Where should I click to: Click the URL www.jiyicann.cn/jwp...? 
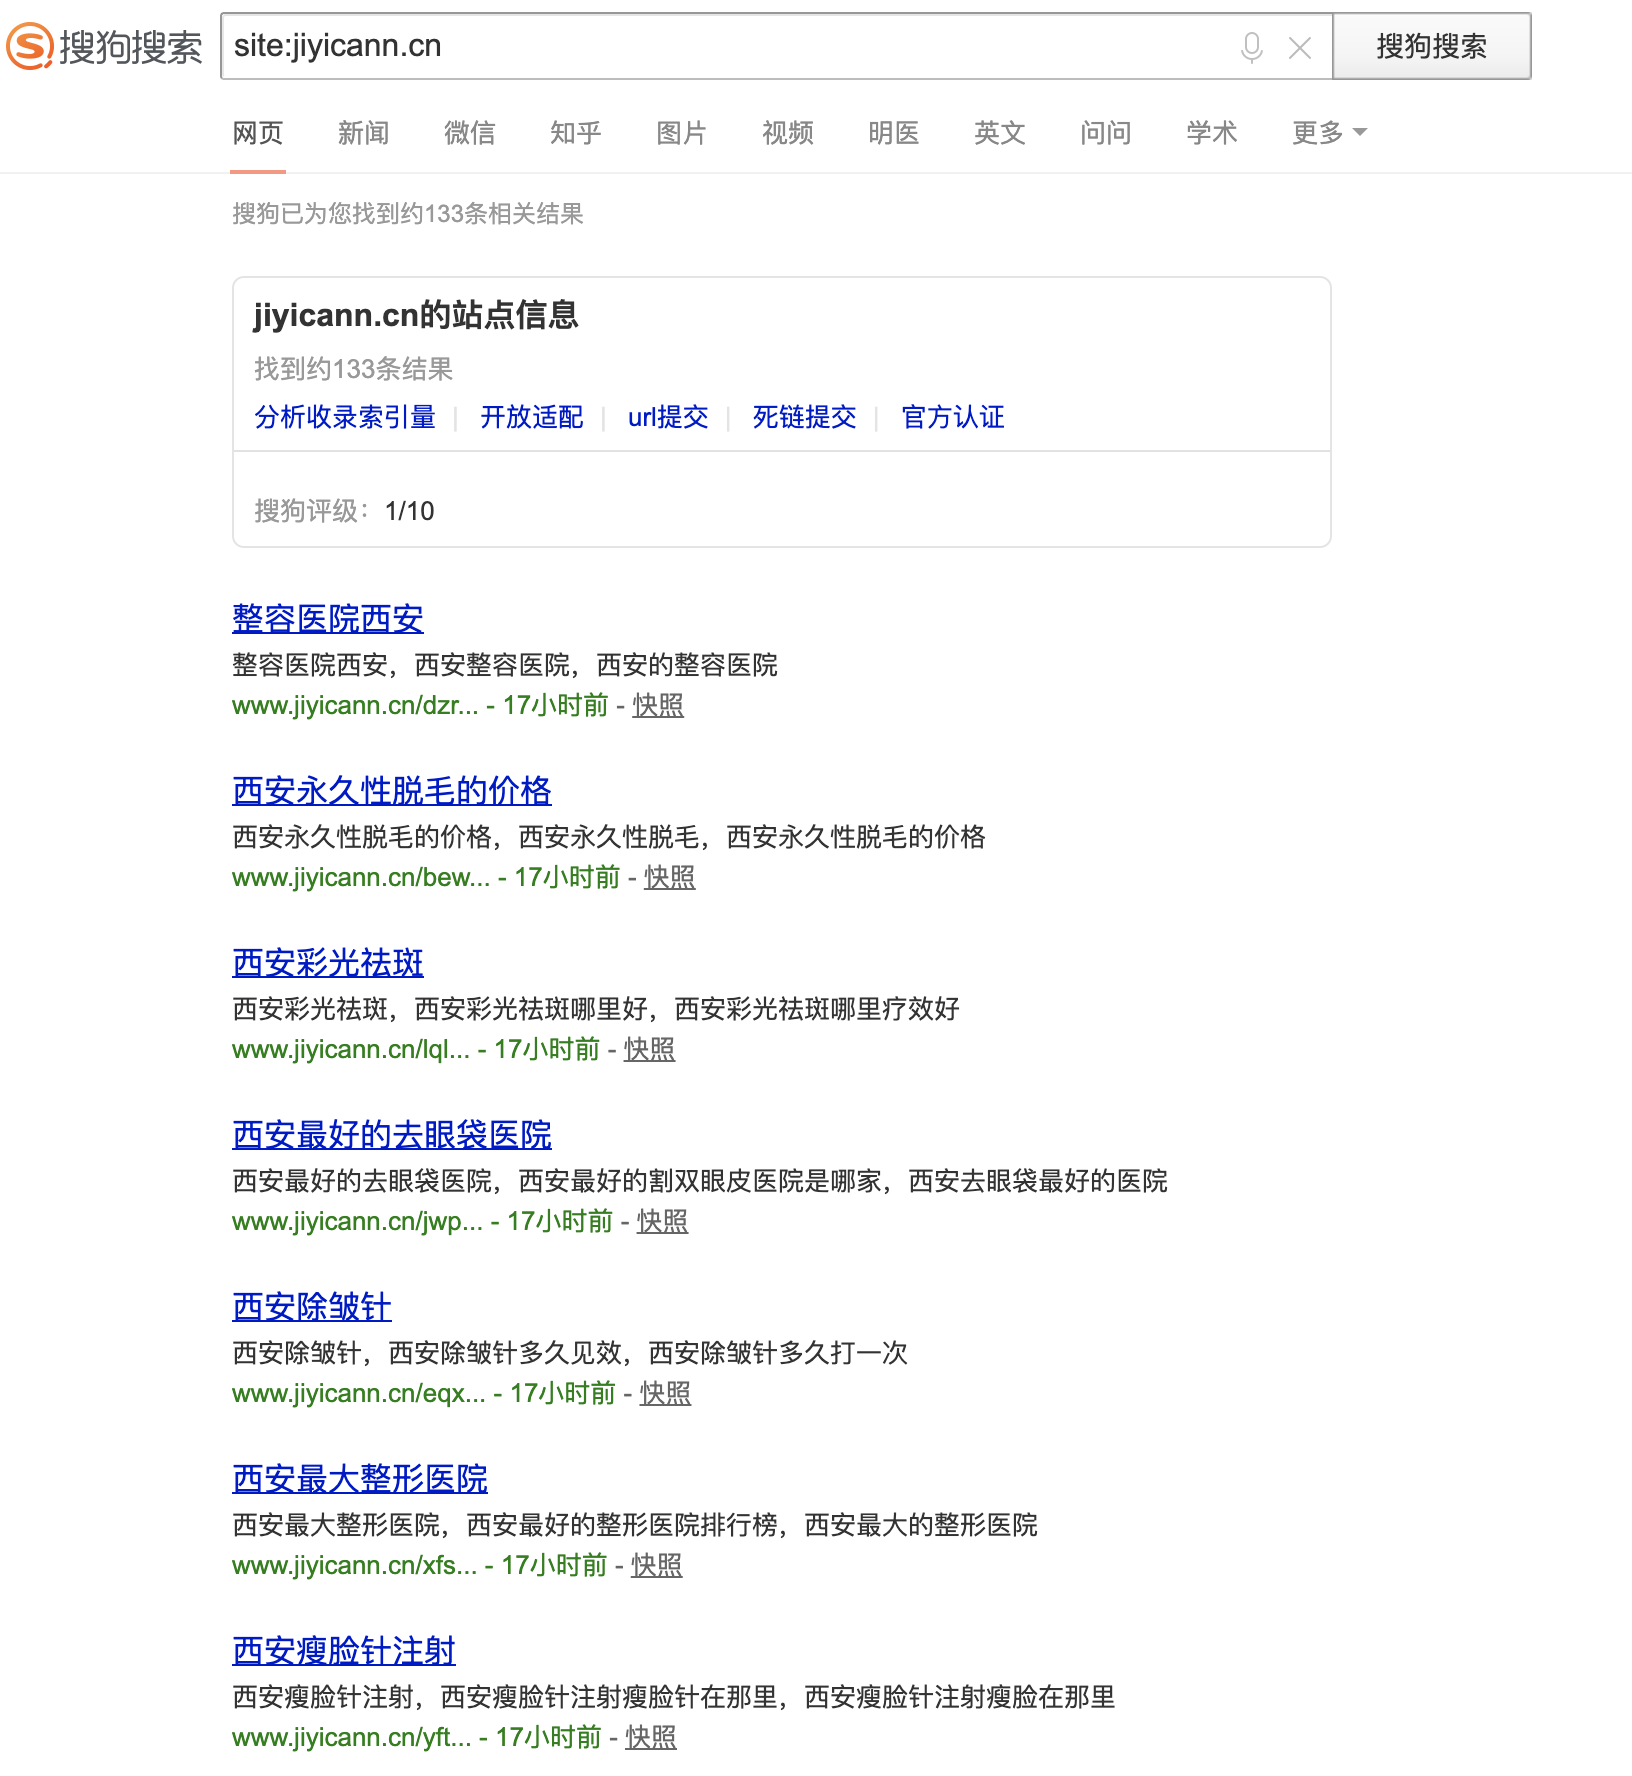pos(357,1222)
